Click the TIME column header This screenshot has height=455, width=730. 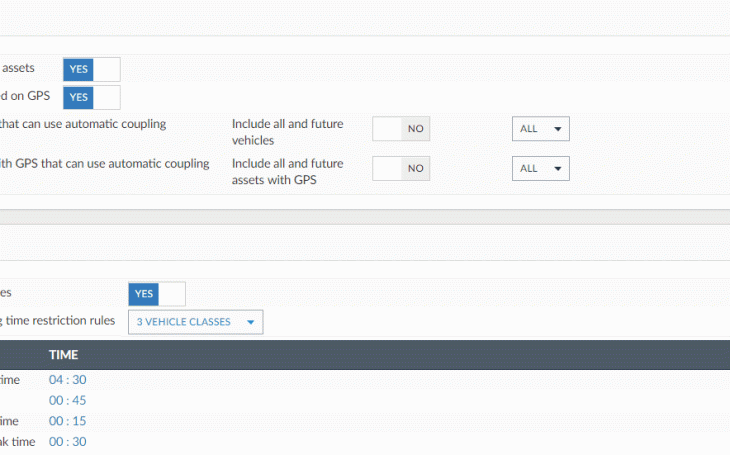64,355
